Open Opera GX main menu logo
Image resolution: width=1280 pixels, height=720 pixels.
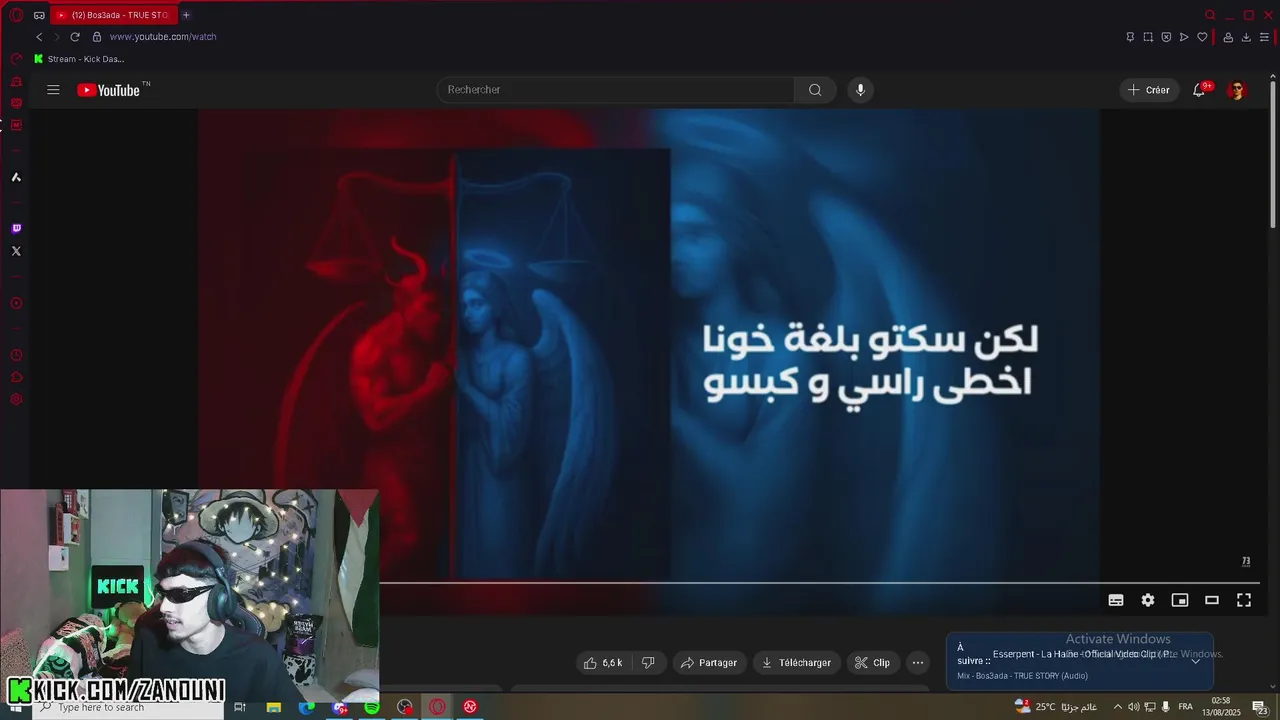[x=16, y=15]
